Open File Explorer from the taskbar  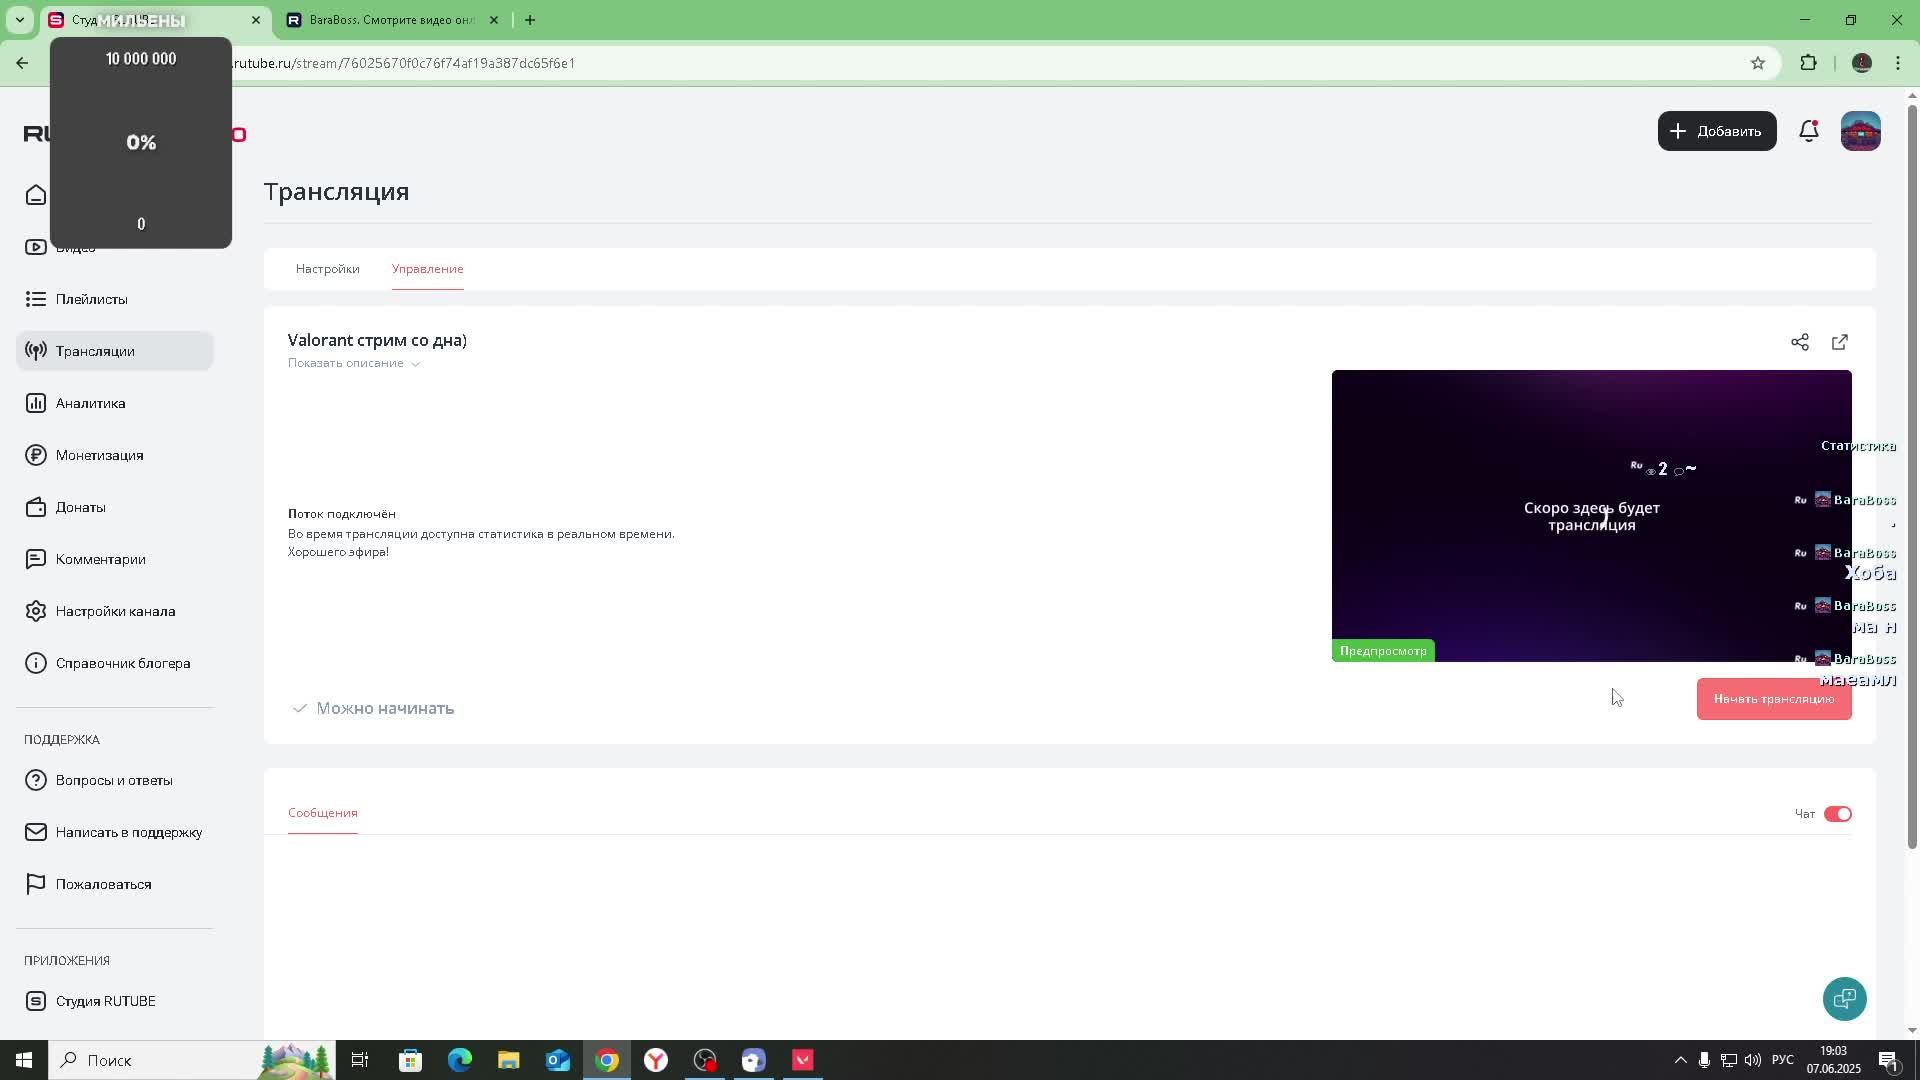tap(508, 1060)
